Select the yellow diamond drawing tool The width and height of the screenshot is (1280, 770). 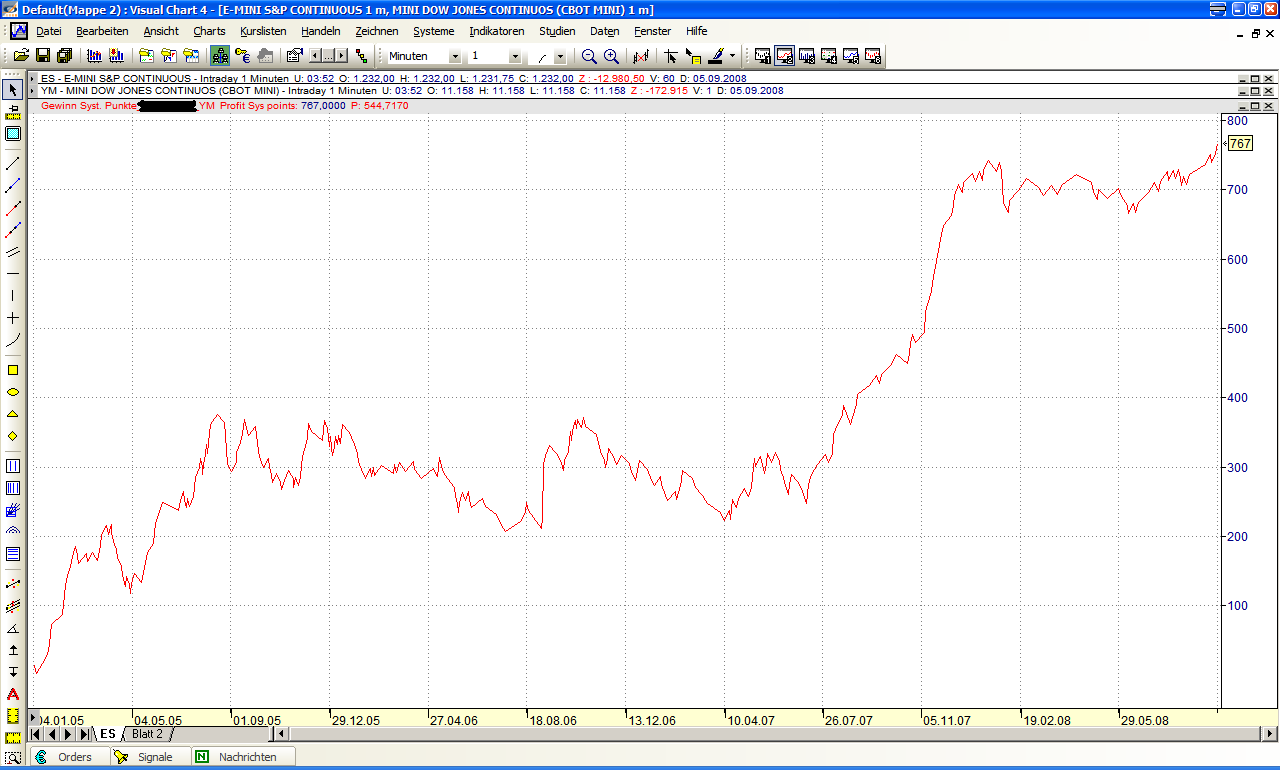(x=13, y=436)
